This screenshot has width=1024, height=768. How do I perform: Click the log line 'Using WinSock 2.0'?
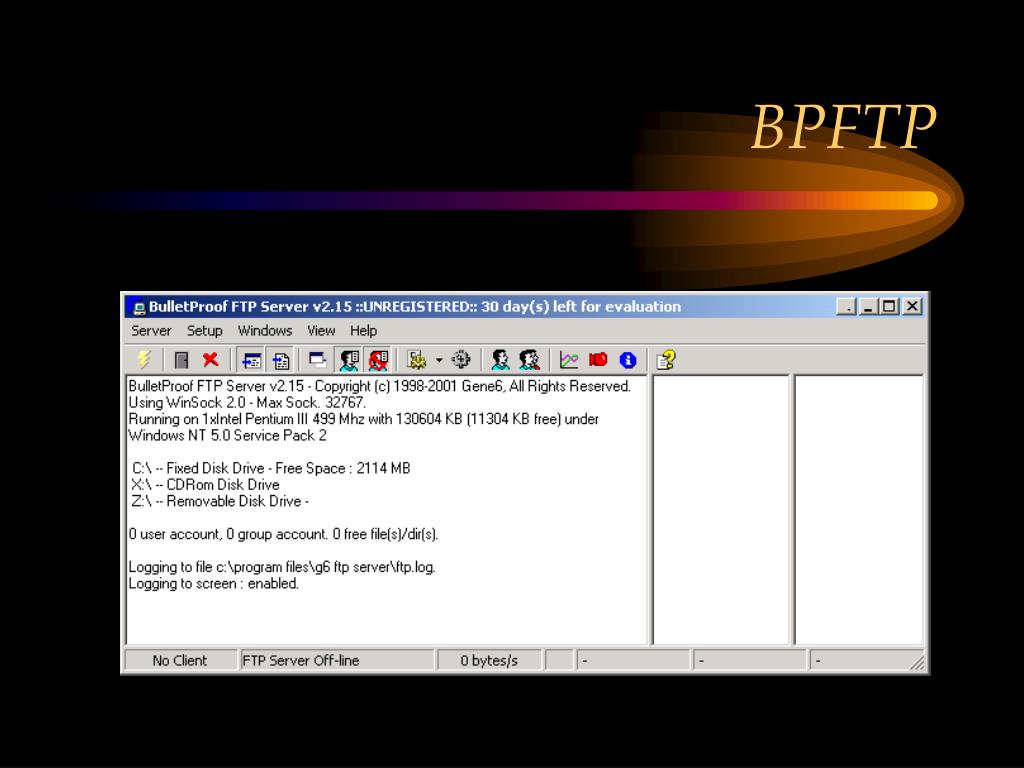click(248, 402)
